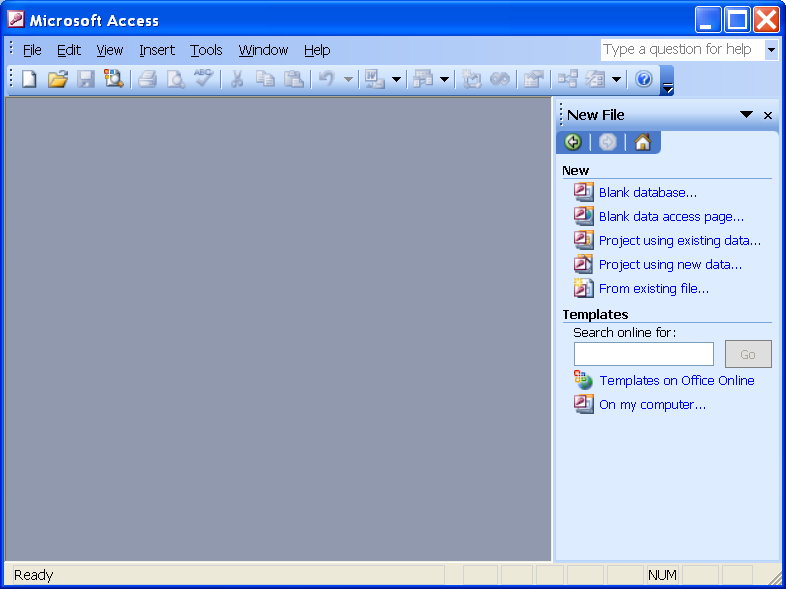Click the Print toolbar icon

pos(147,79)
